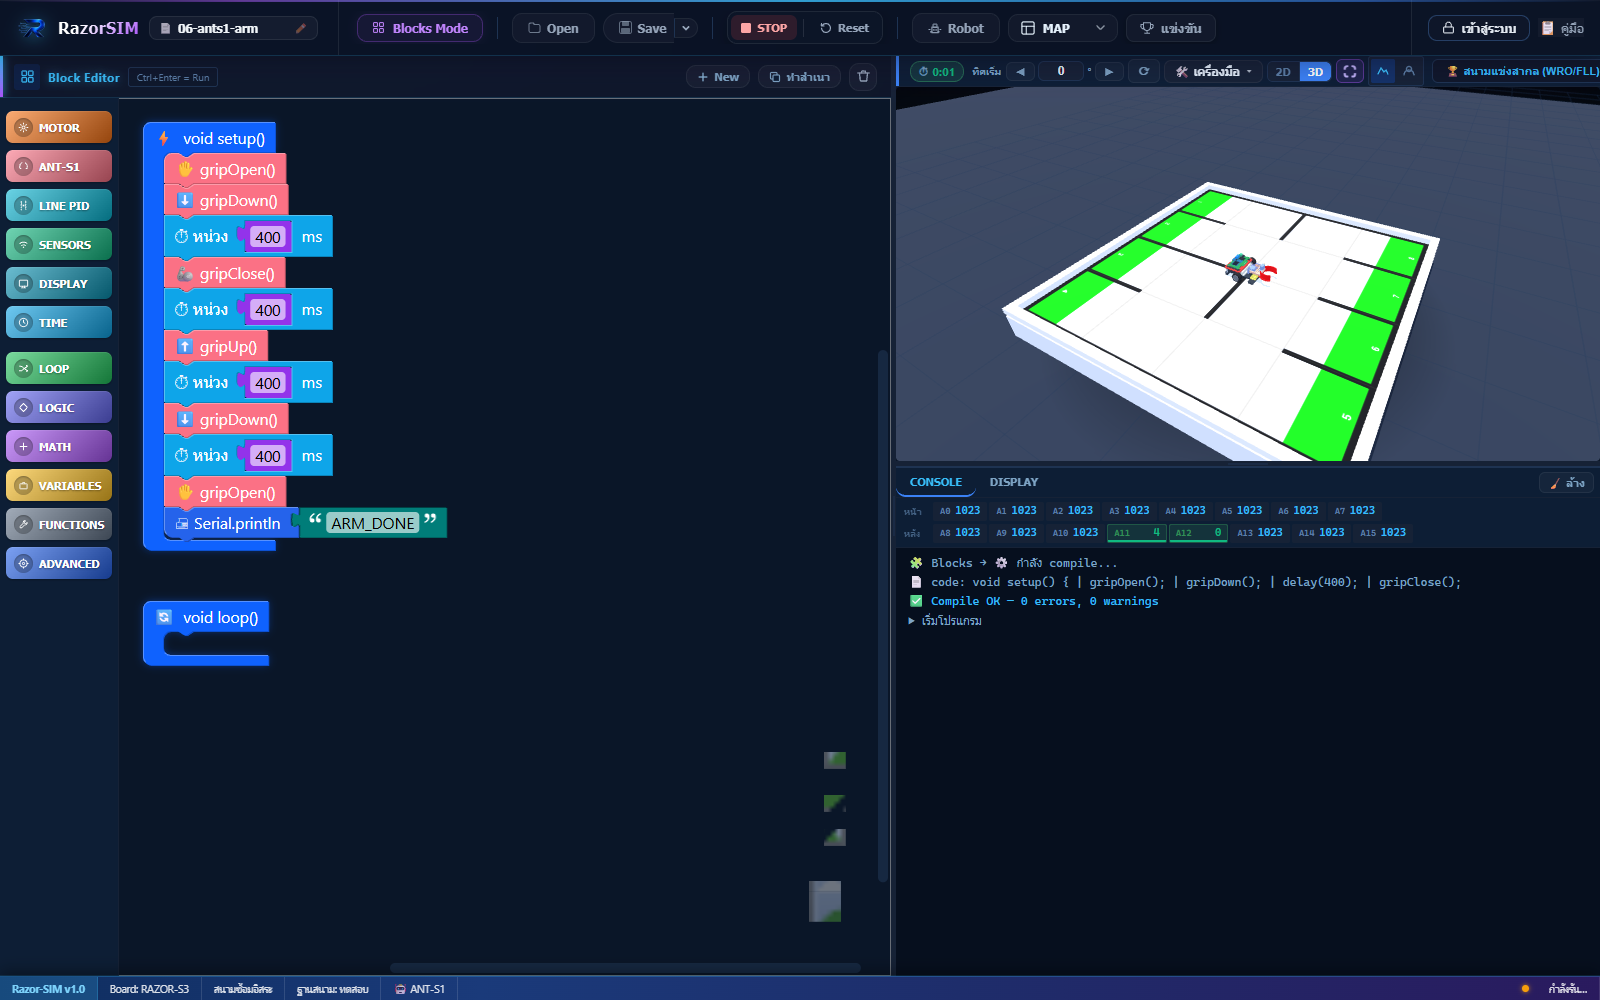Stop the running program
Image resolution: width=1600 pixels, height=1000 pixels.
(764, 28)
